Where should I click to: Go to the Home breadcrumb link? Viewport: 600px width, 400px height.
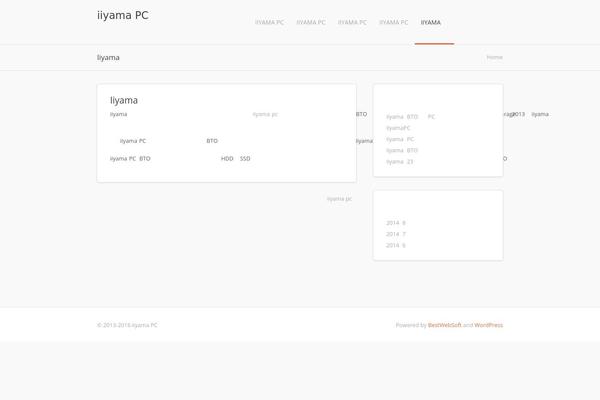tap(494, 57)
